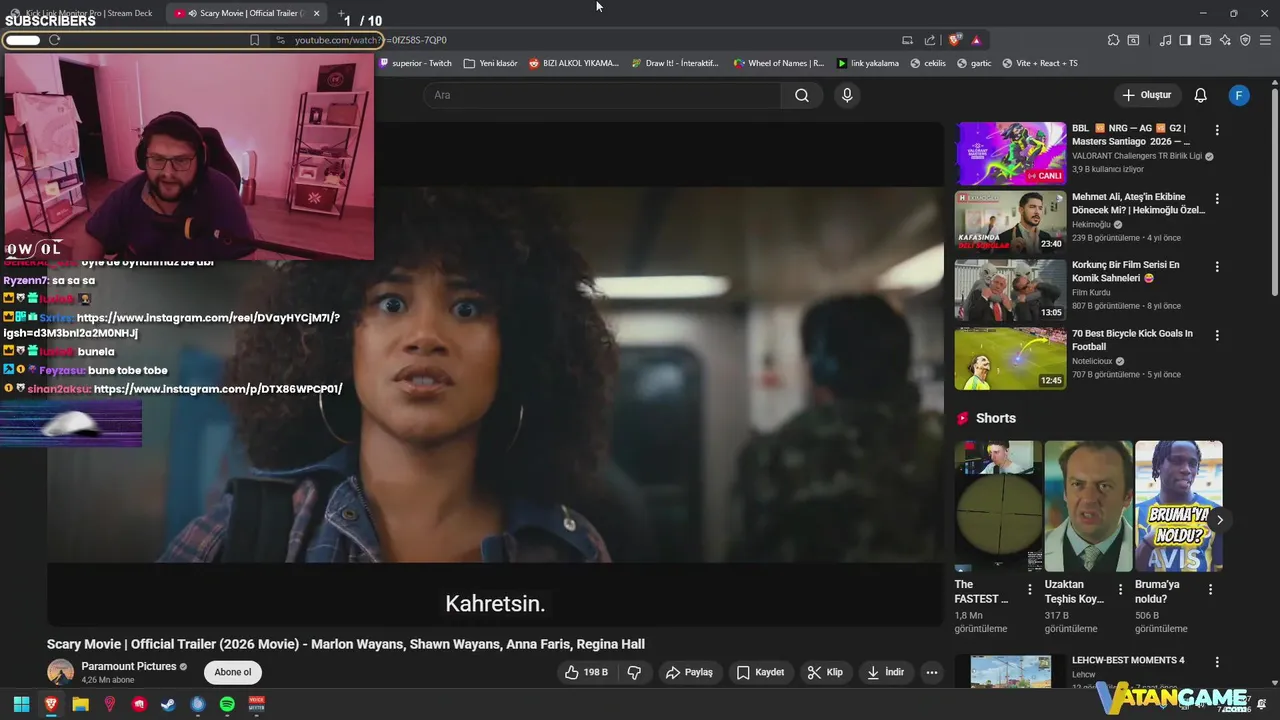Open the 70 Best Bicycle Kick Goals title
Viewport: 1280px width, 720px height.
pyautogui.click(x=1132, y=340)
